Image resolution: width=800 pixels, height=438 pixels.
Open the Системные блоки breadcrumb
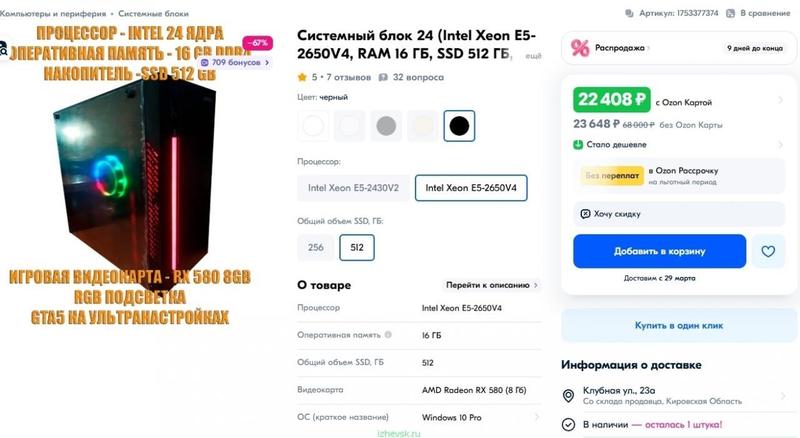pyautogui.click(x=153, y=13)
